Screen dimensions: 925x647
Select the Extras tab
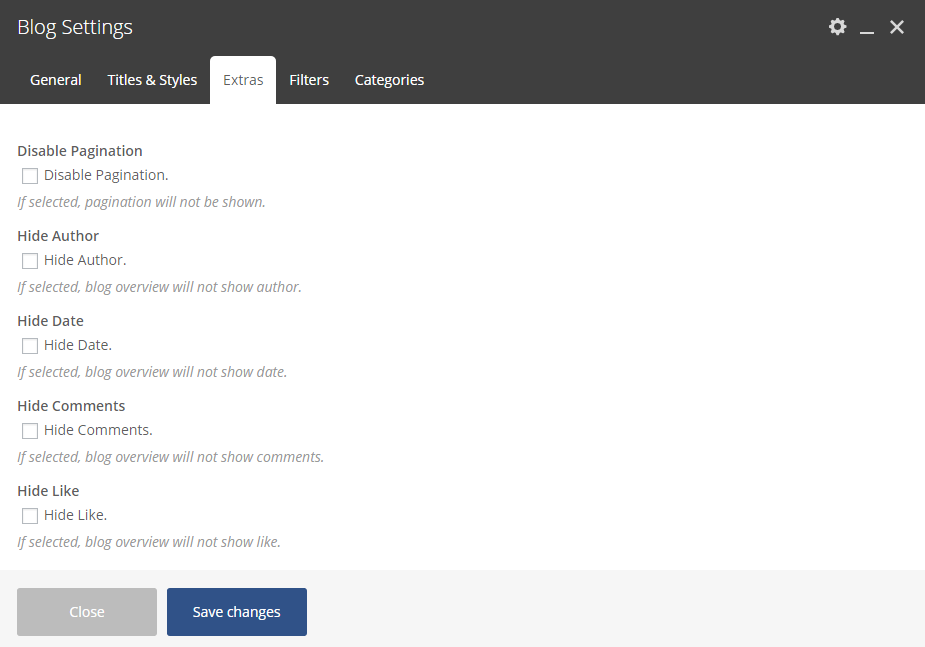(243, 80)
